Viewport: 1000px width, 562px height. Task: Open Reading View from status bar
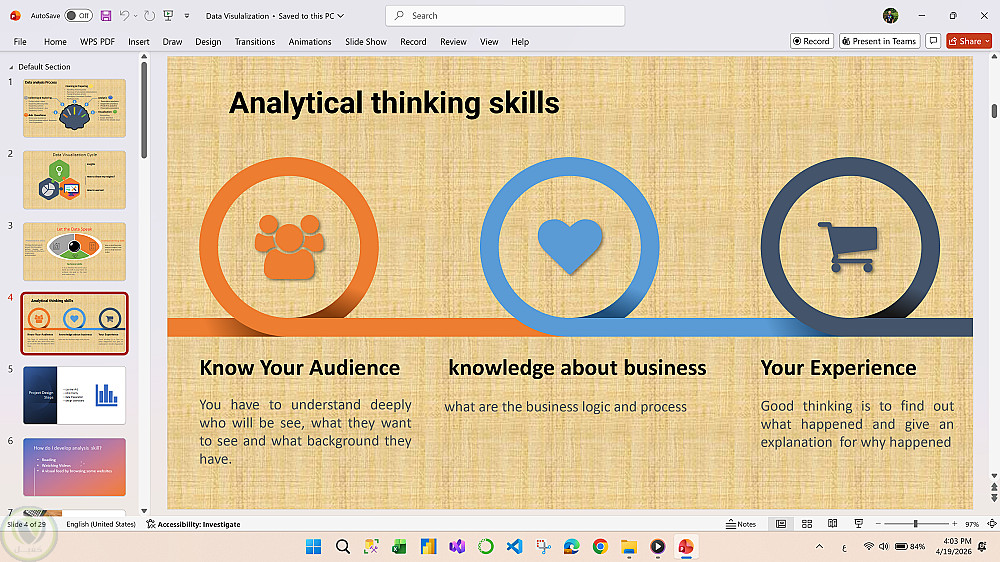(x=832, y=524)
